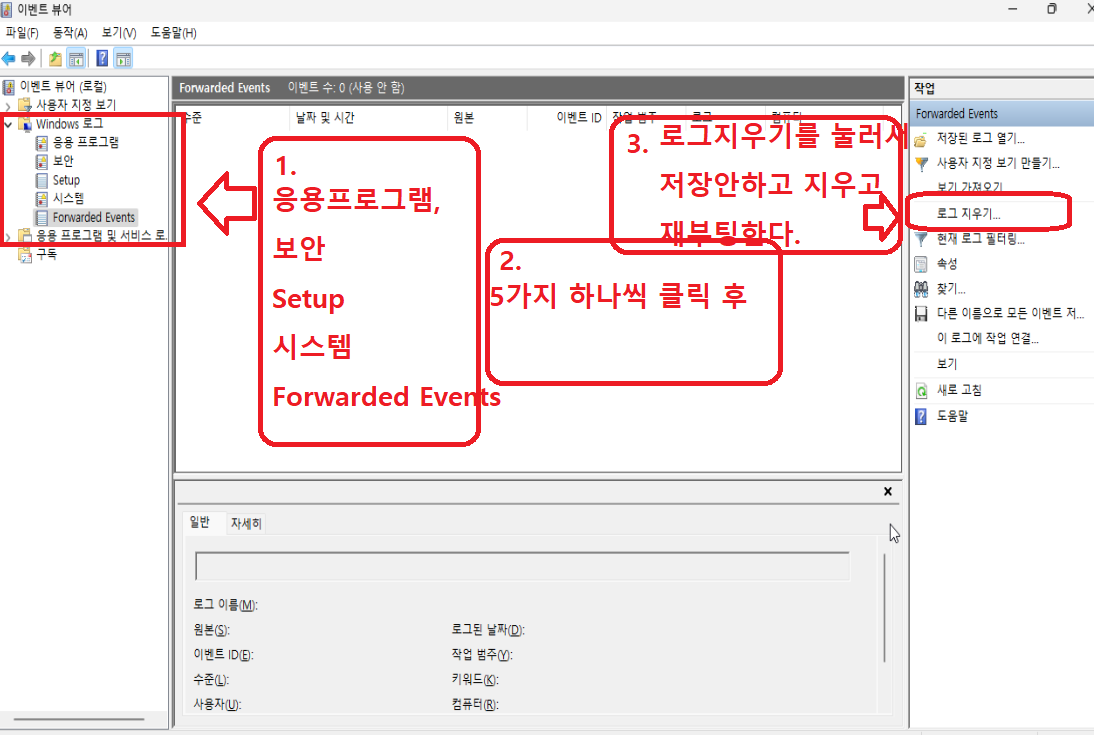
Task: Open 저장된 로그 열기 action
Action: tap(980, 138)
